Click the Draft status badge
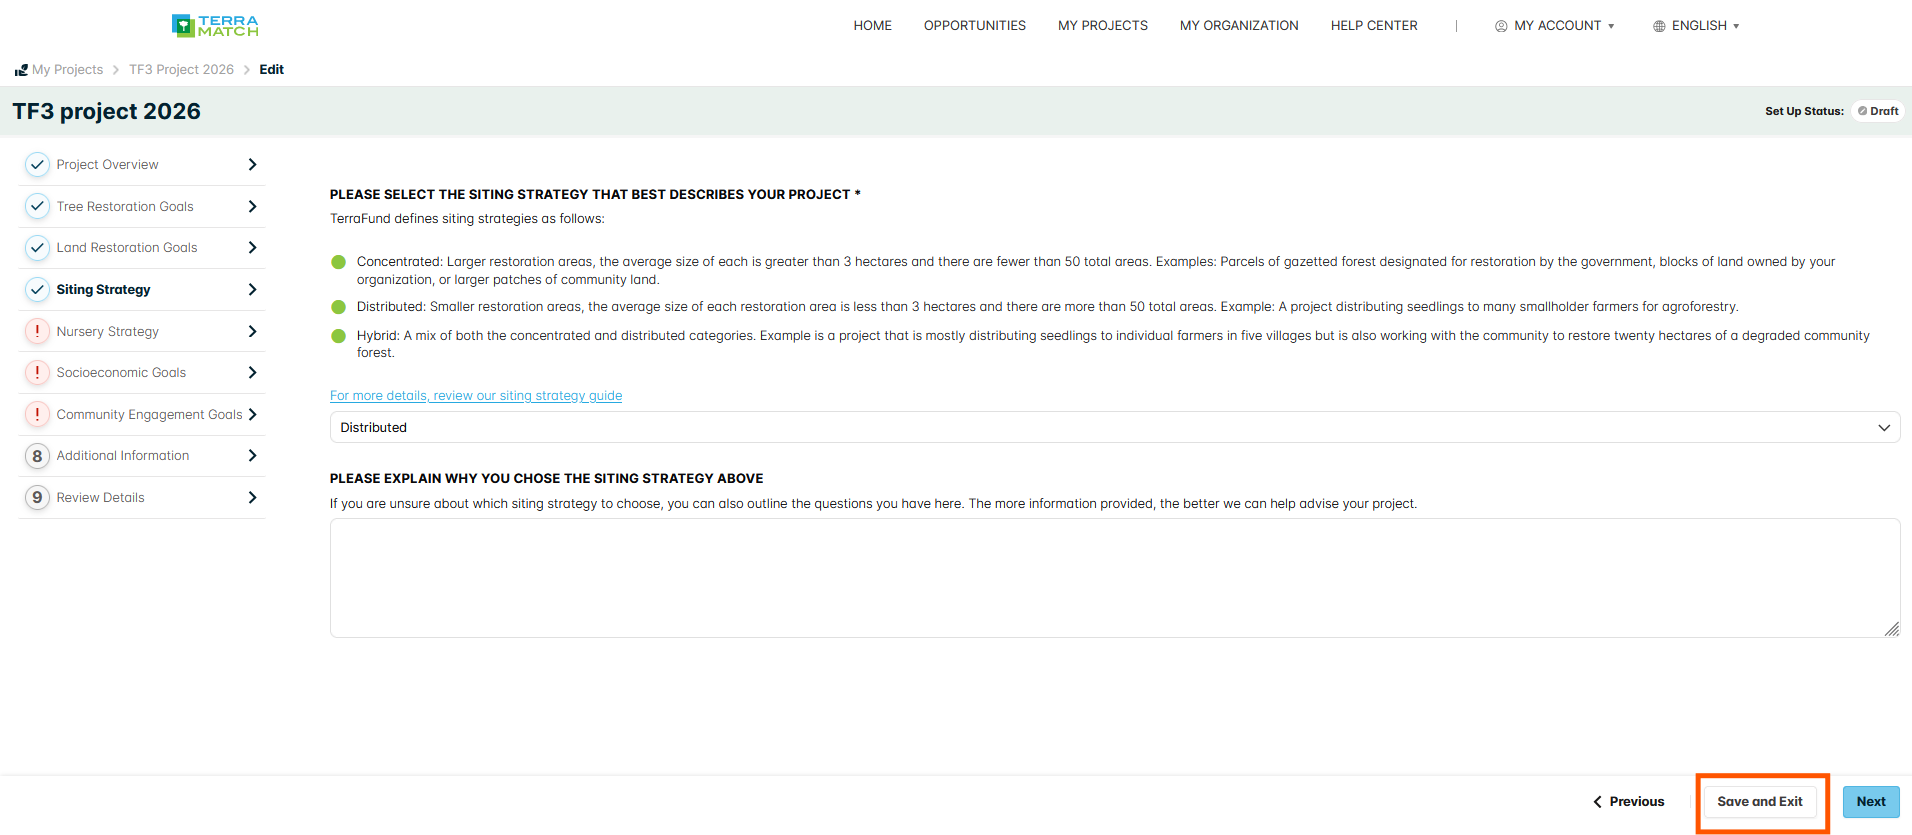1912x835 pixels. 1877,111
